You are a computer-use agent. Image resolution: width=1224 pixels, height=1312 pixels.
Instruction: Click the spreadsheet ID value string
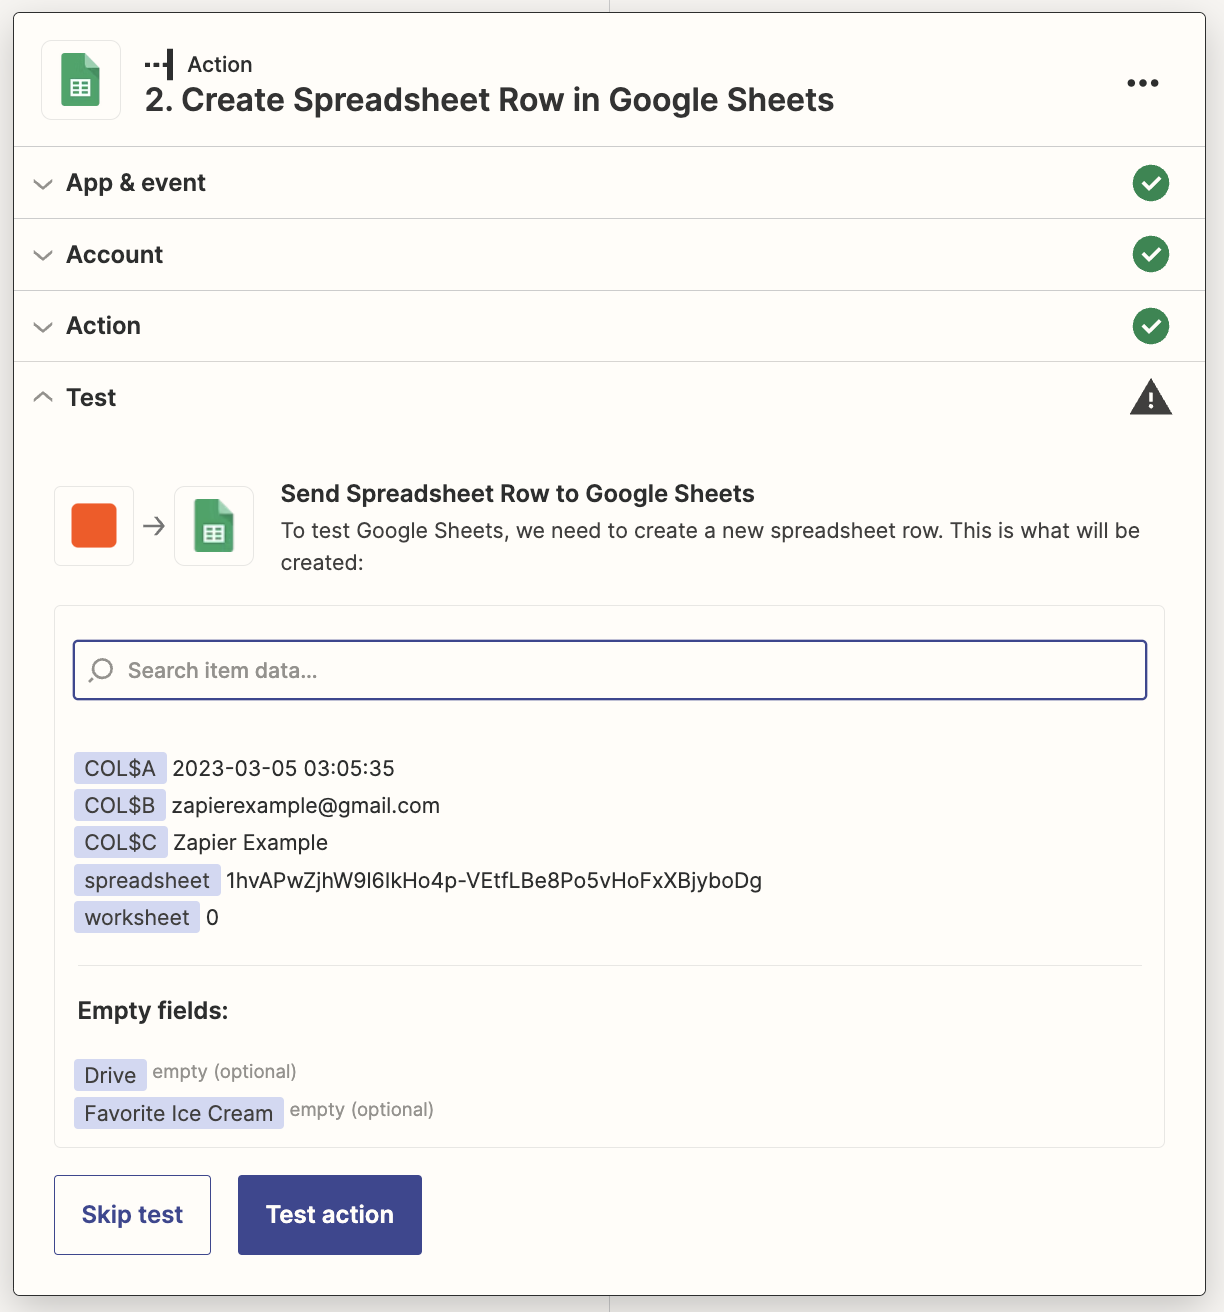(494, 881)
